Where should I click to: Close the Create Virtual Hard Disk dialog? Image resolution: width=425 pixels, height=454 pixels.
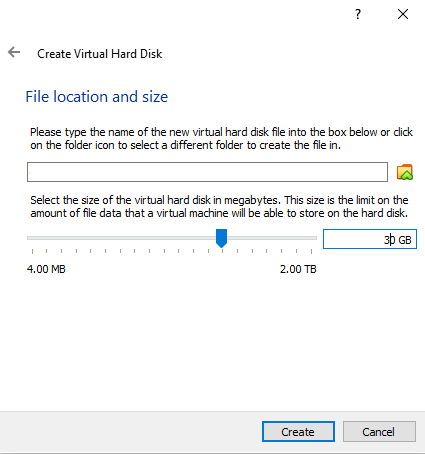[x=403, y=14]
